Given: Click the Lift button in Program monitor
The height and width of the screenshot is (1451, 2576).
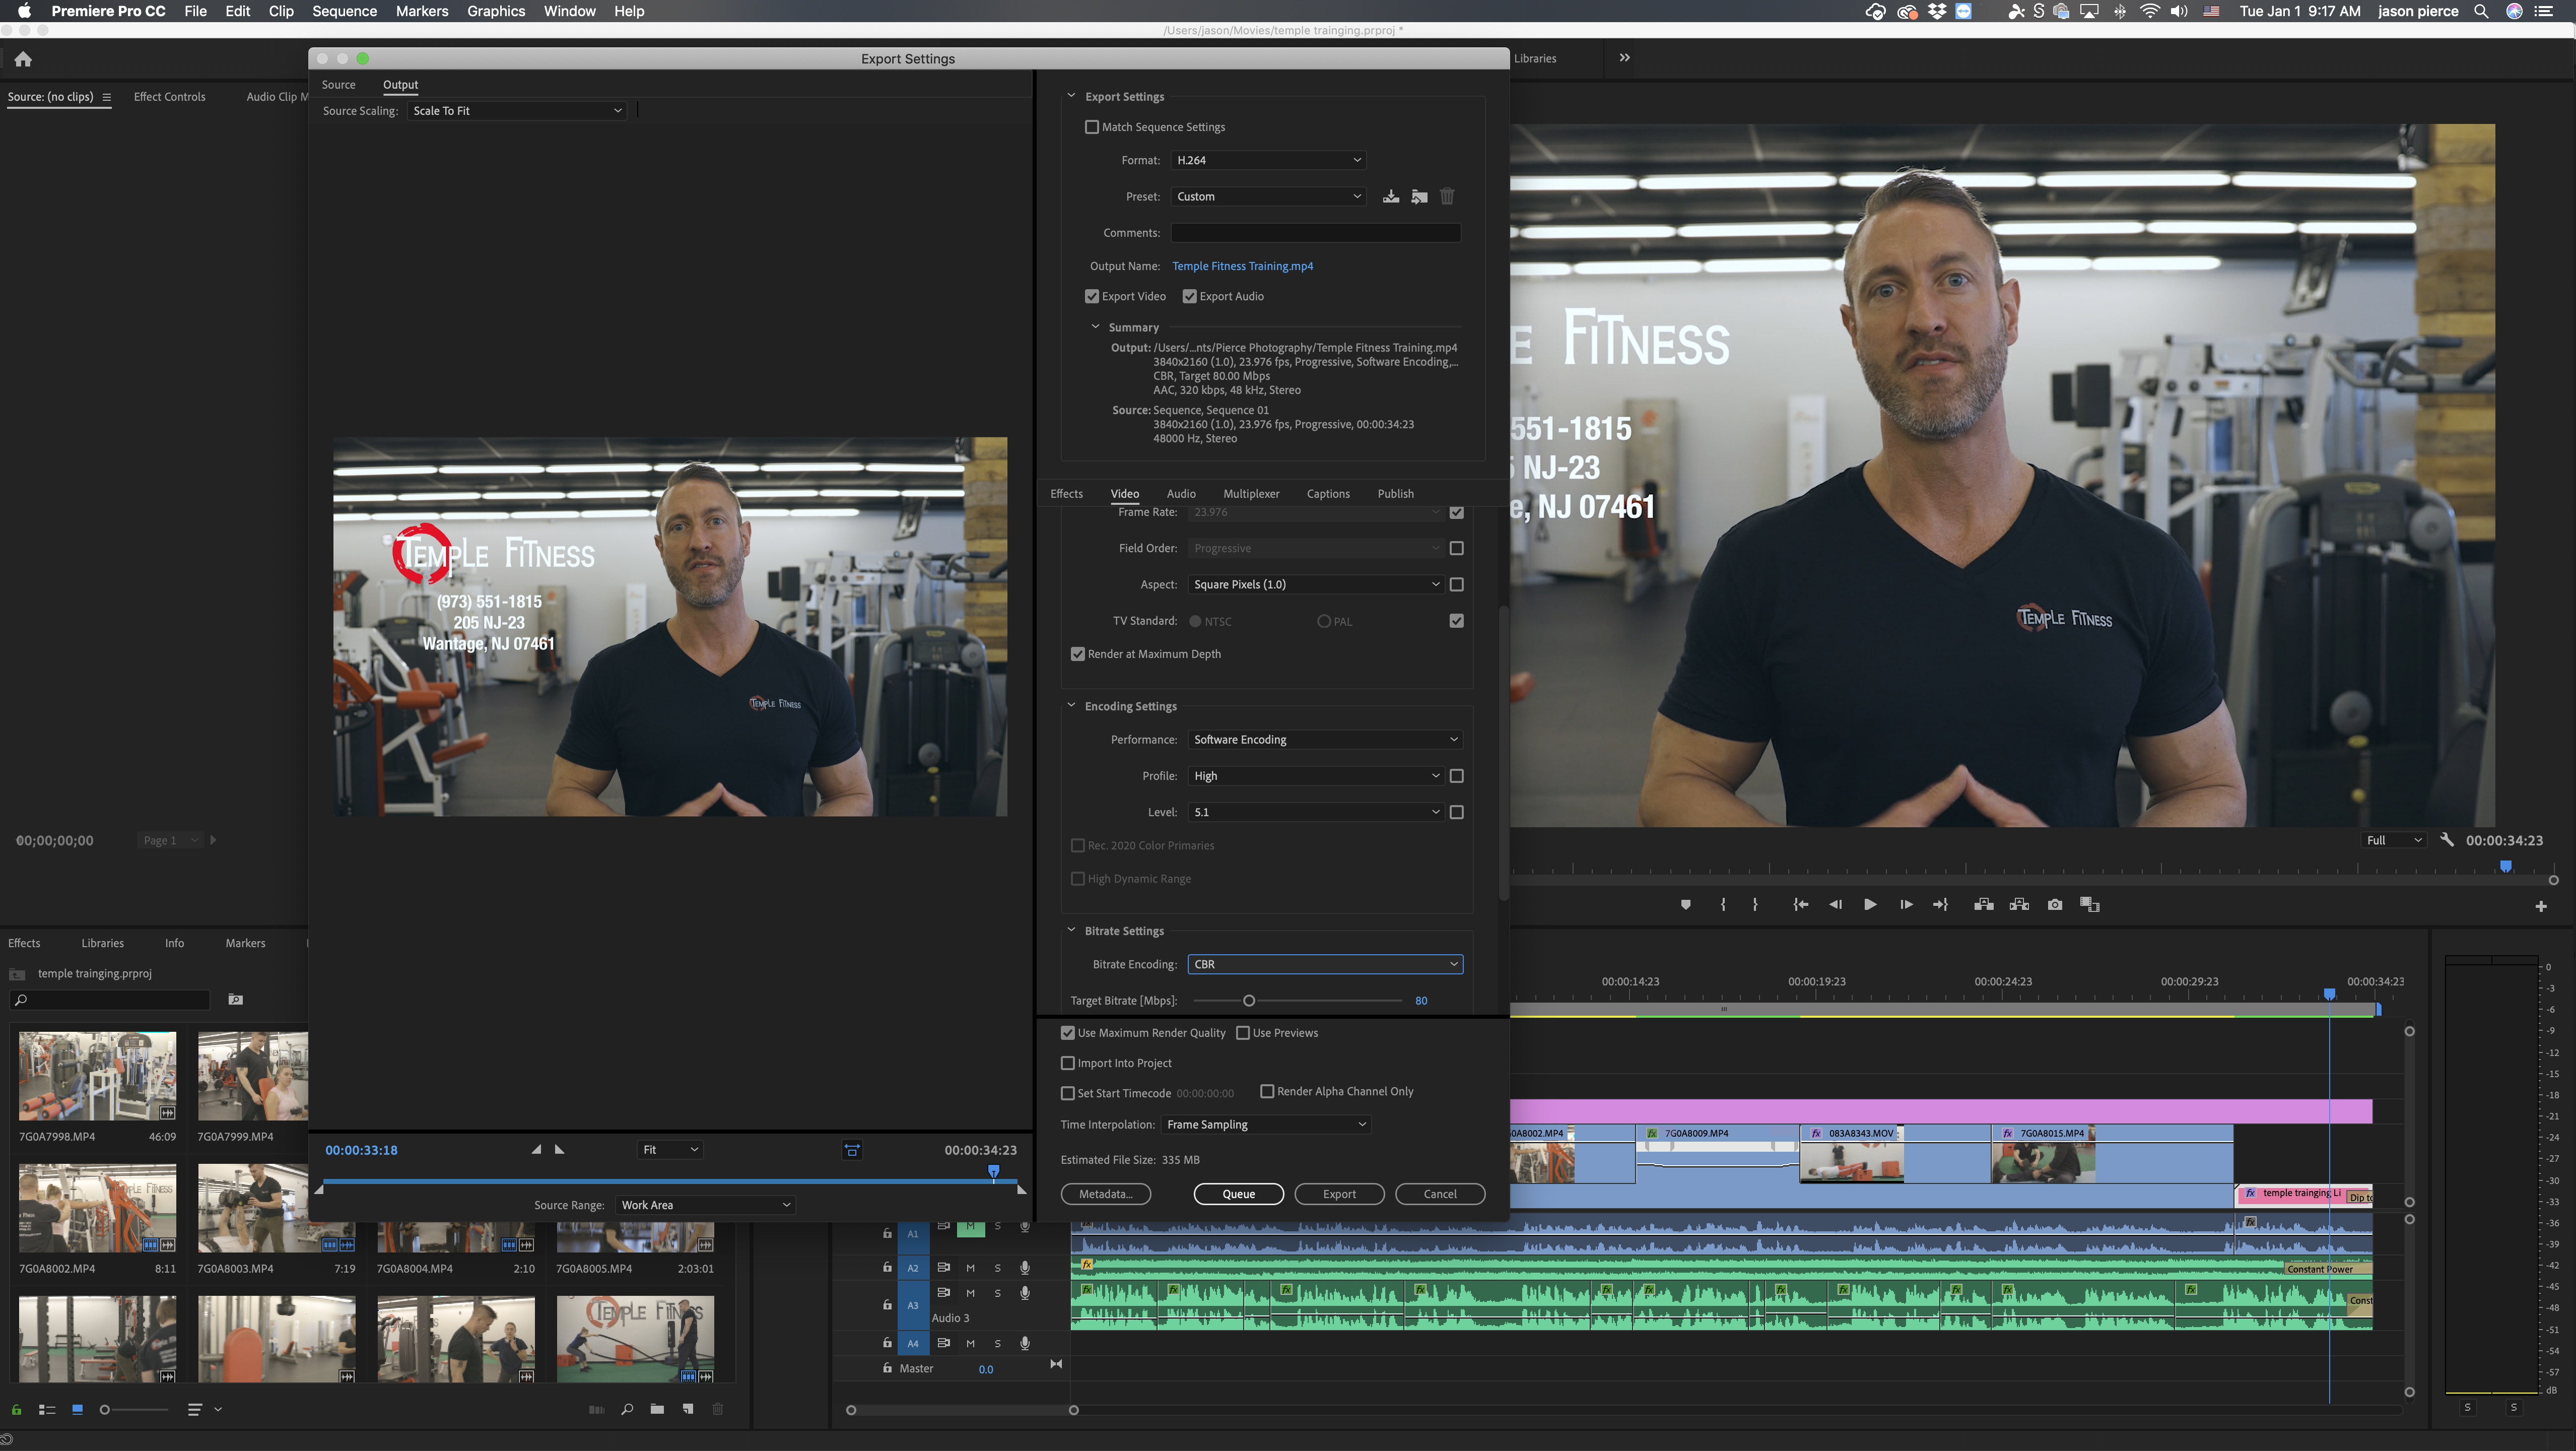Looking at the screenshot, I should (1984, 904).
